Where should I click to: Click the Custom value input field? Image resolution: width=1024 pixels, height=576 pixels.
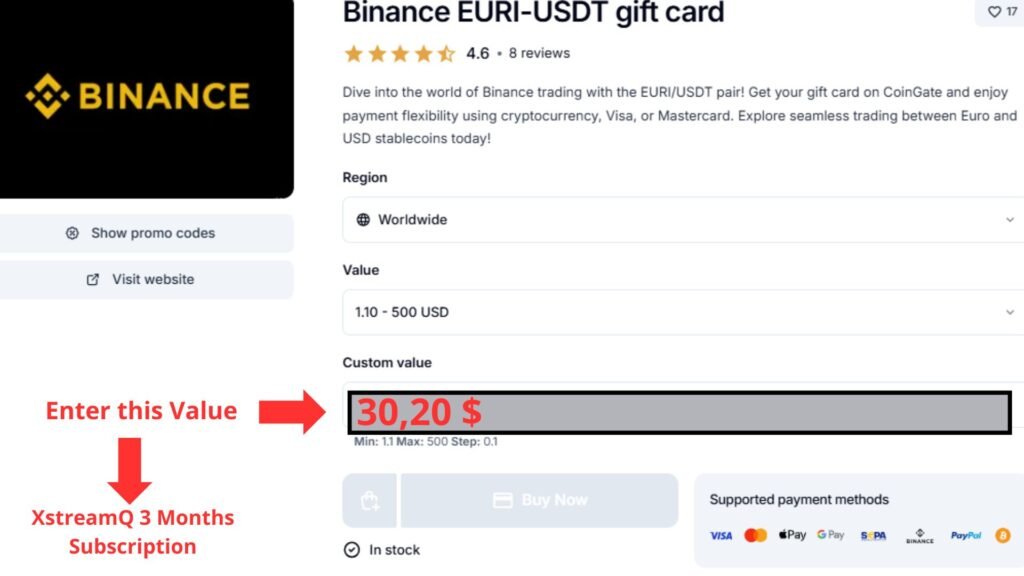[x=679, y=412]
